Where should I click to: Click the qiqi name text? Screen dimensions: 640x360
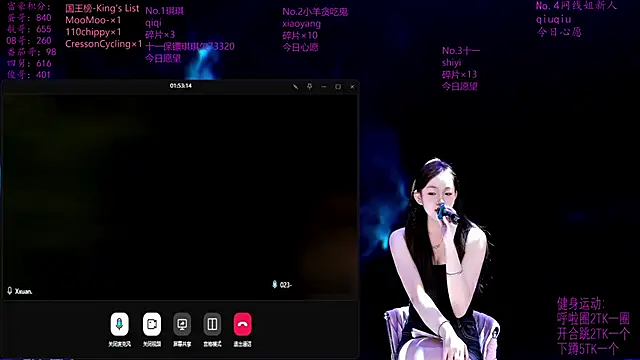(153, 23)
